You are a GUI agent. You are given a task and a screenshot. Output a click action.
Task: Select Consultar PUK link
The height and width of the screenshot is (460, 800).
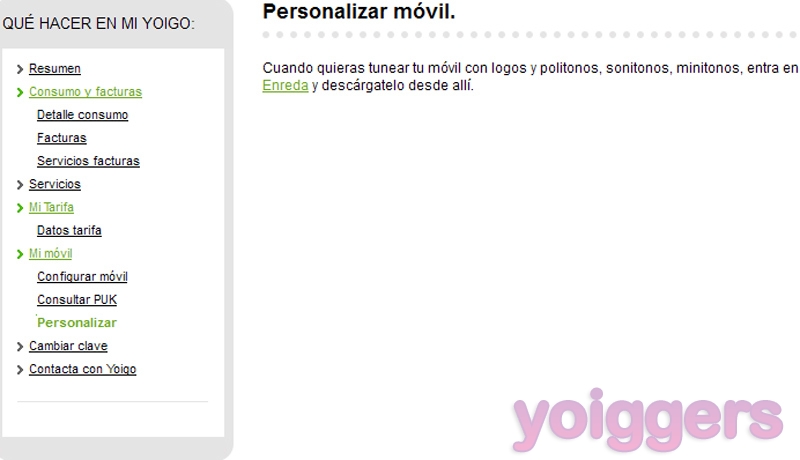pyautogui.click(x=77, y=299)
